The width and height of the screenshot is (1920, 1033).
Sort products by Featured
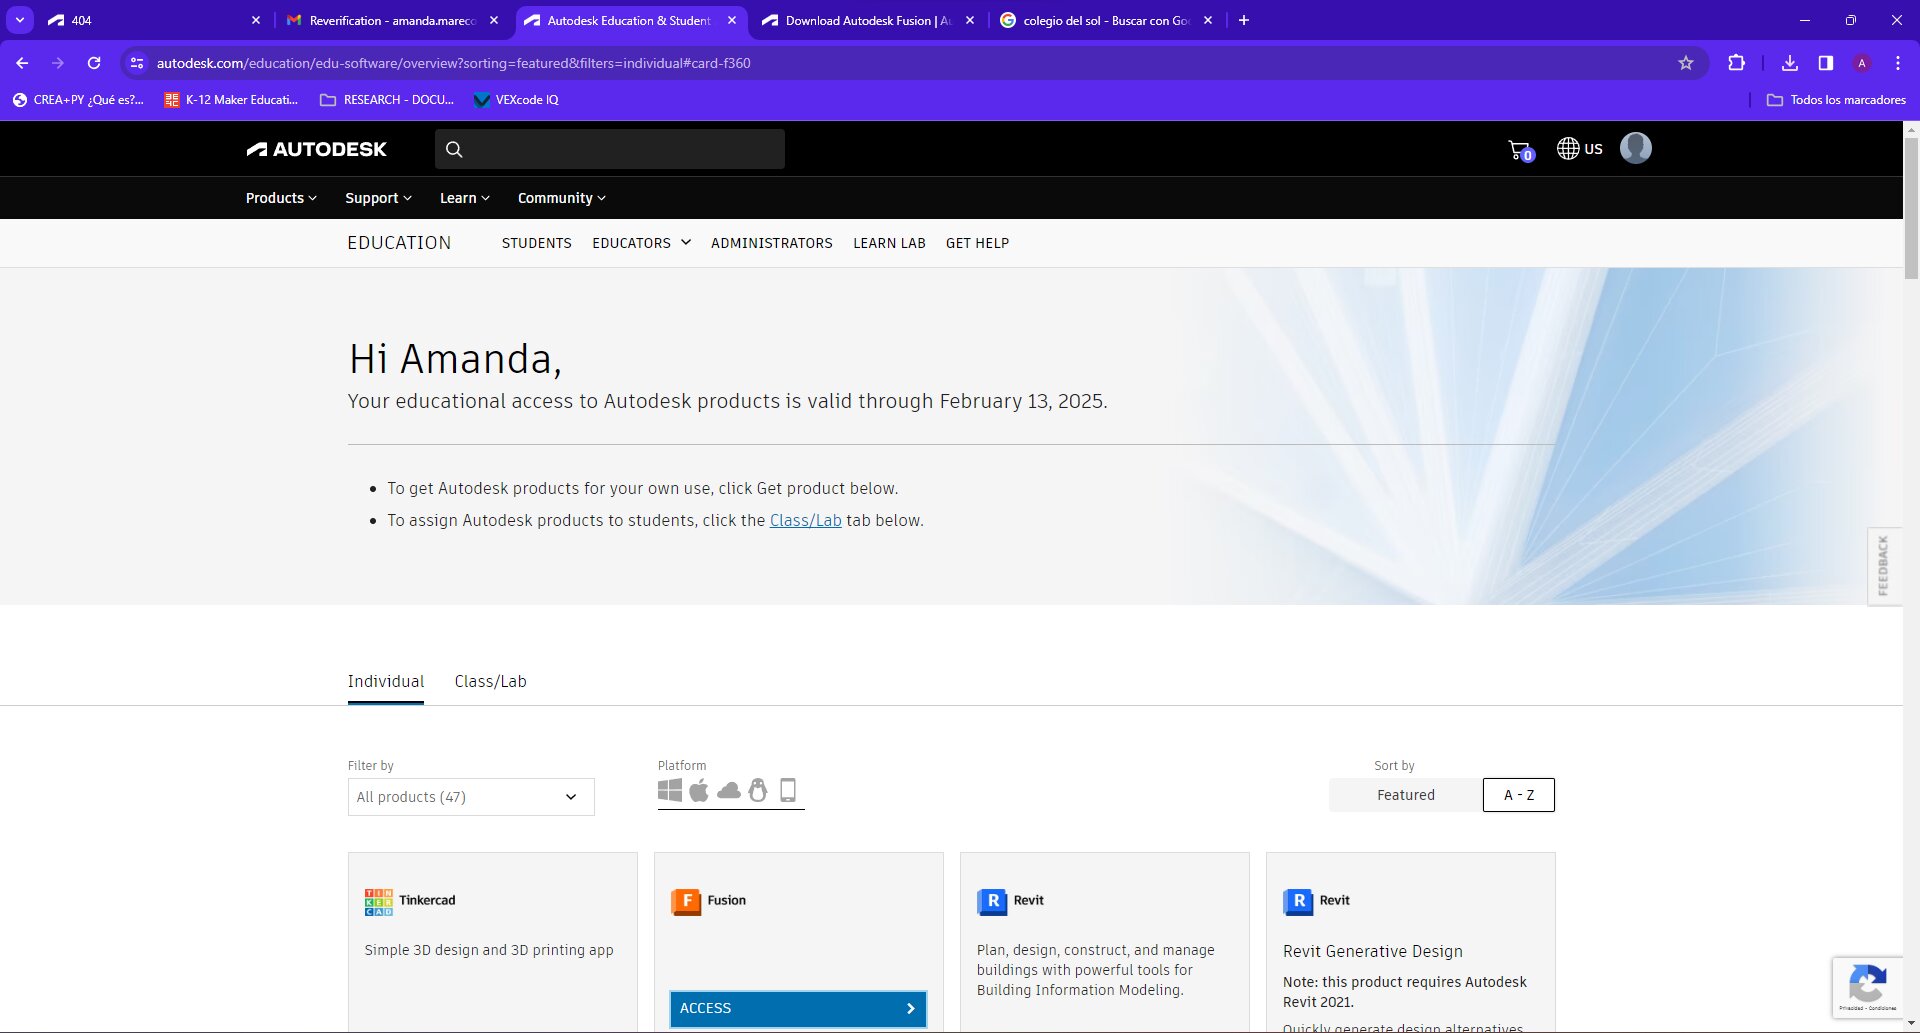[1406, 795]
